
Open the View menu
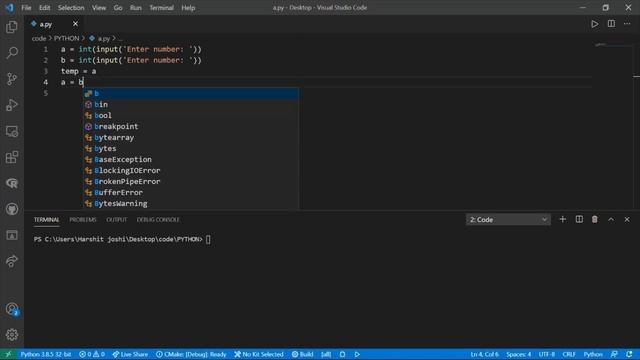coord(99,8)
